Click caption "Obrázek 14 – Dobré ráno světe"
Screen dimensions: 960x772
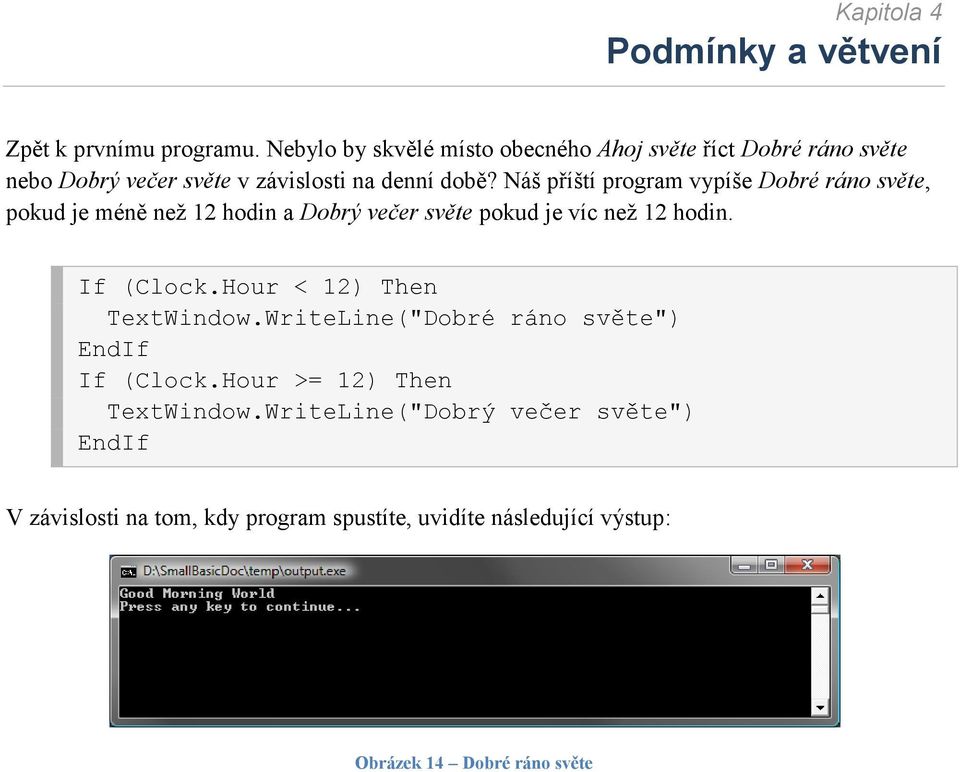click(474, 763)
